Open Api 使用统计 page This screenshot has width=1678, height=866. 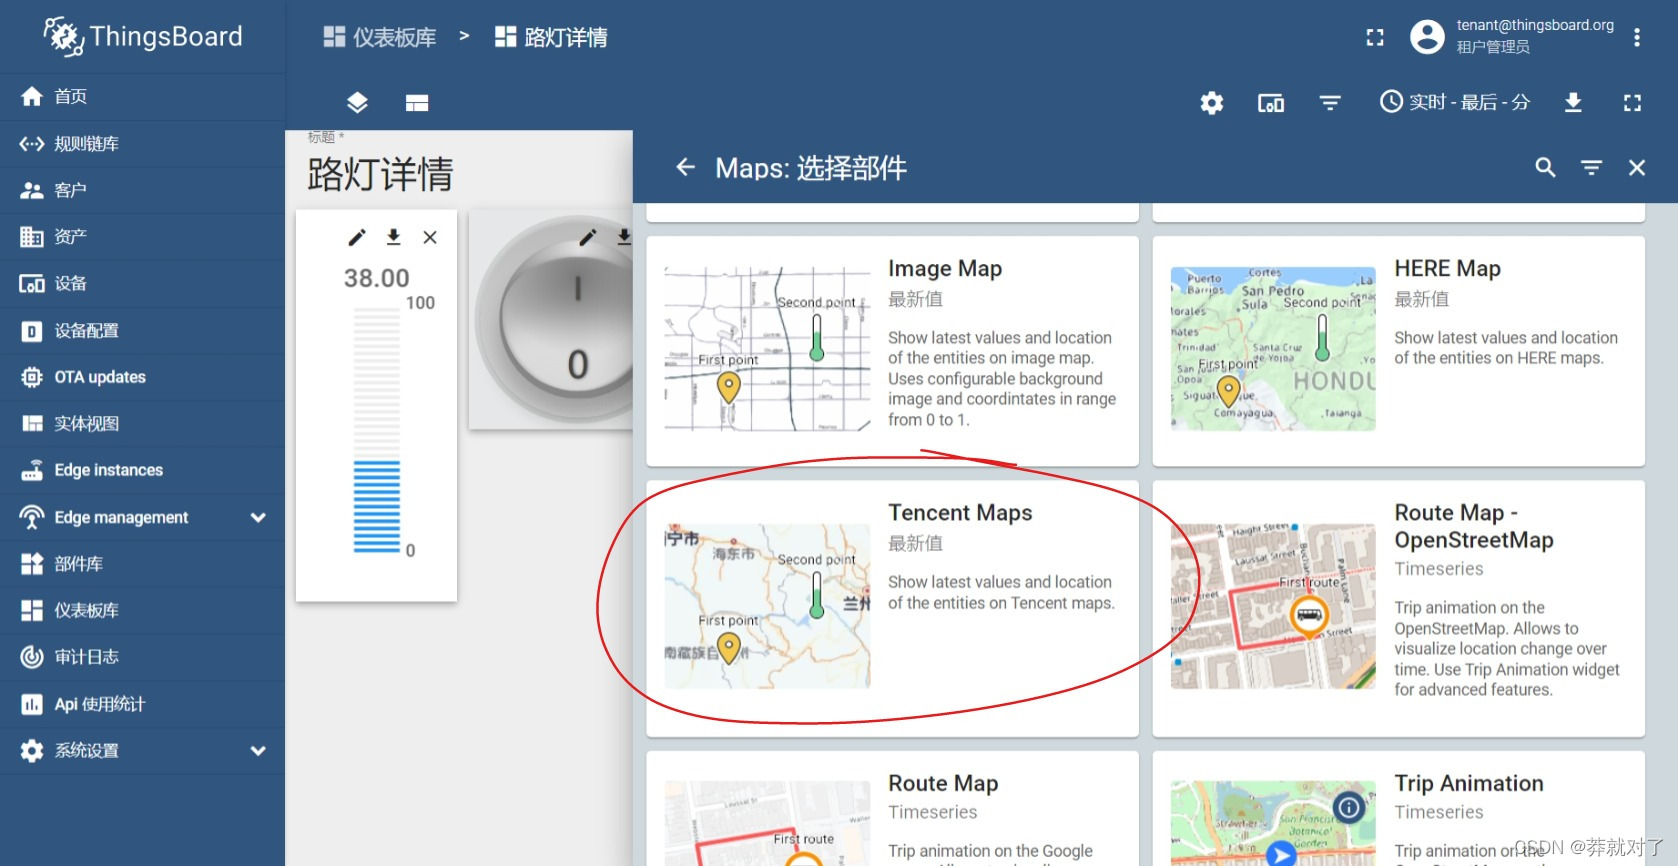pos(142,704)
